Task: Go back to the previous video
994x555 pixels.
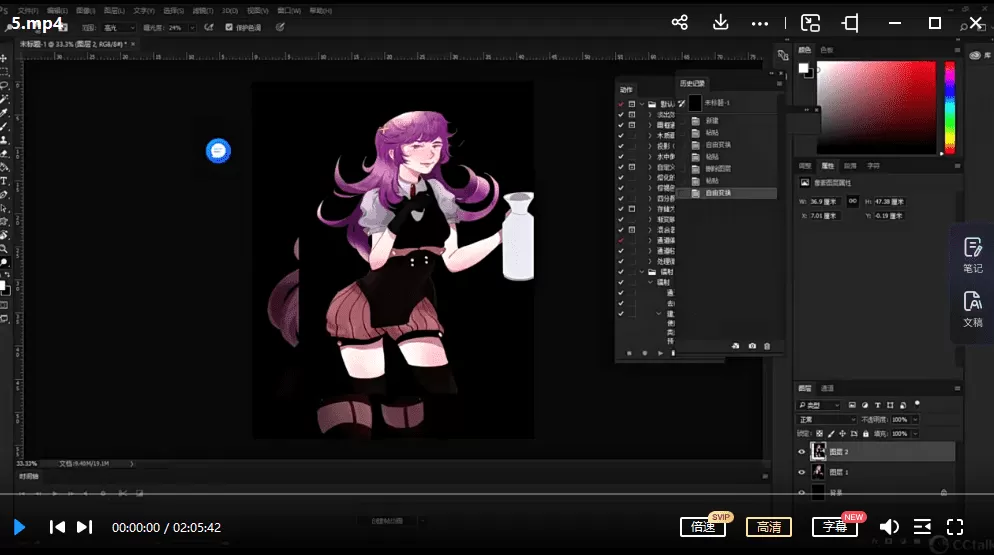Action: click(x=57, y=527)
